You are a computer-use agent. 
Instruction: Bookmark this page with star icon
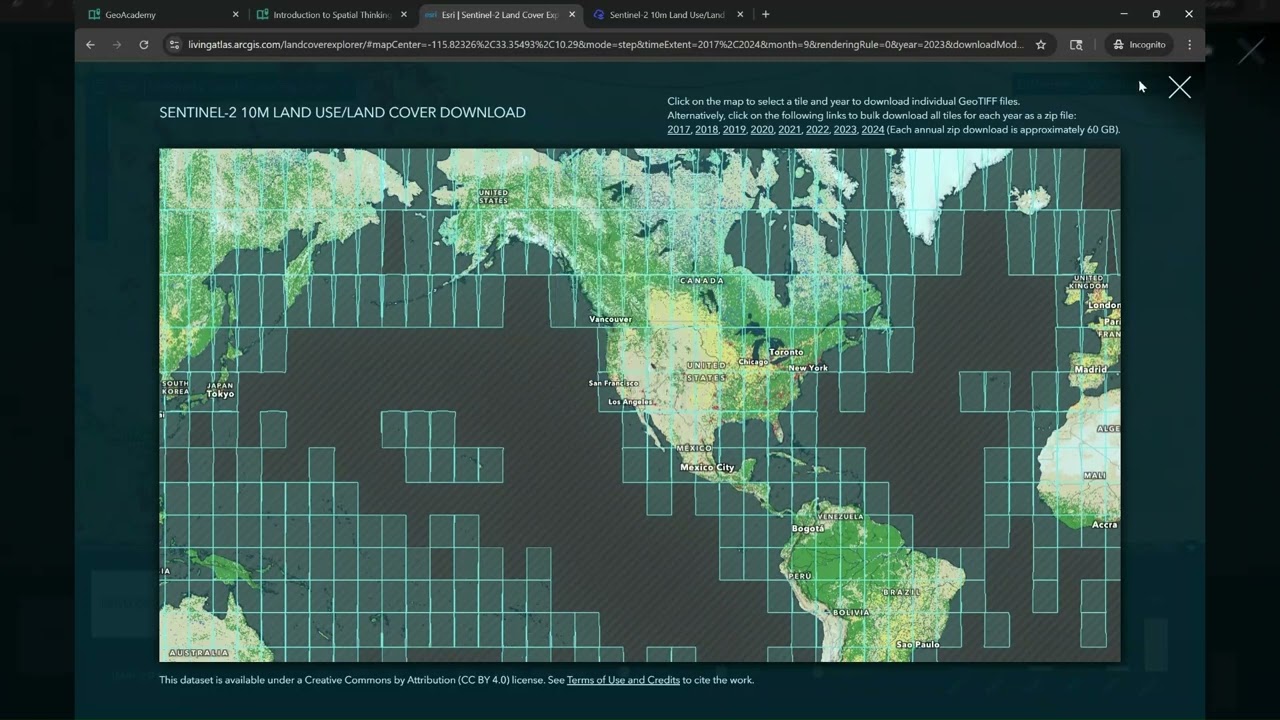click(x=1041, y=45)
